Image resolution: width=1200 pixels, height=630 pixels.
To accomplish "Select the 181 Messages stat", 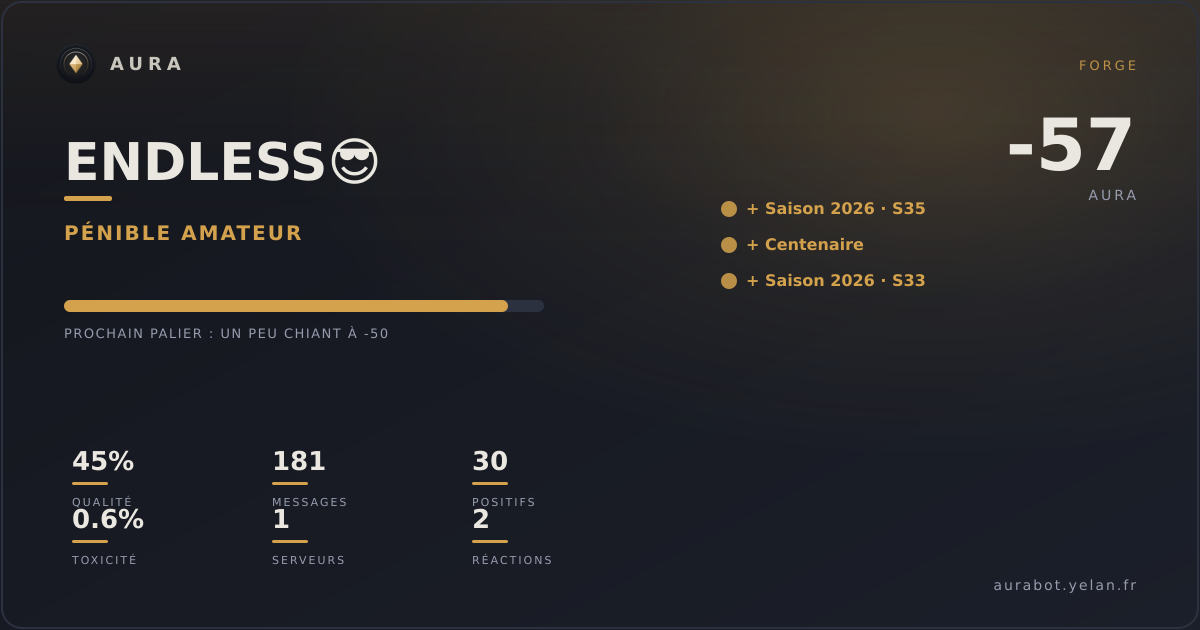I will 310,478.
